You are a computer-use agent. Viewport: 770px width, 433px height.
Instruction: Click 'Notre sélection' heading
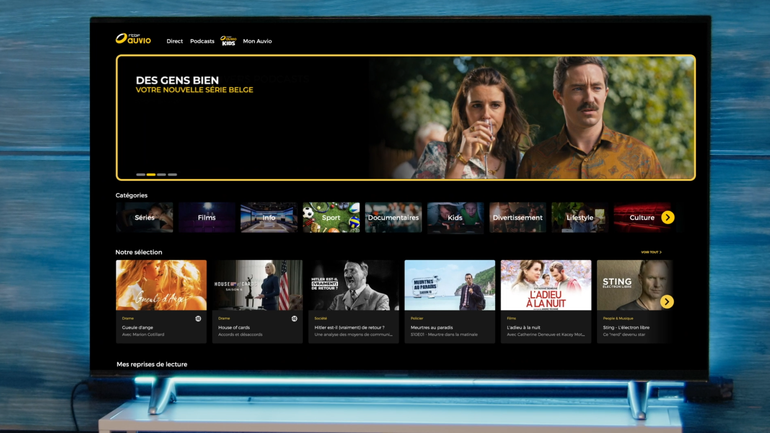(x=138, y=252)
